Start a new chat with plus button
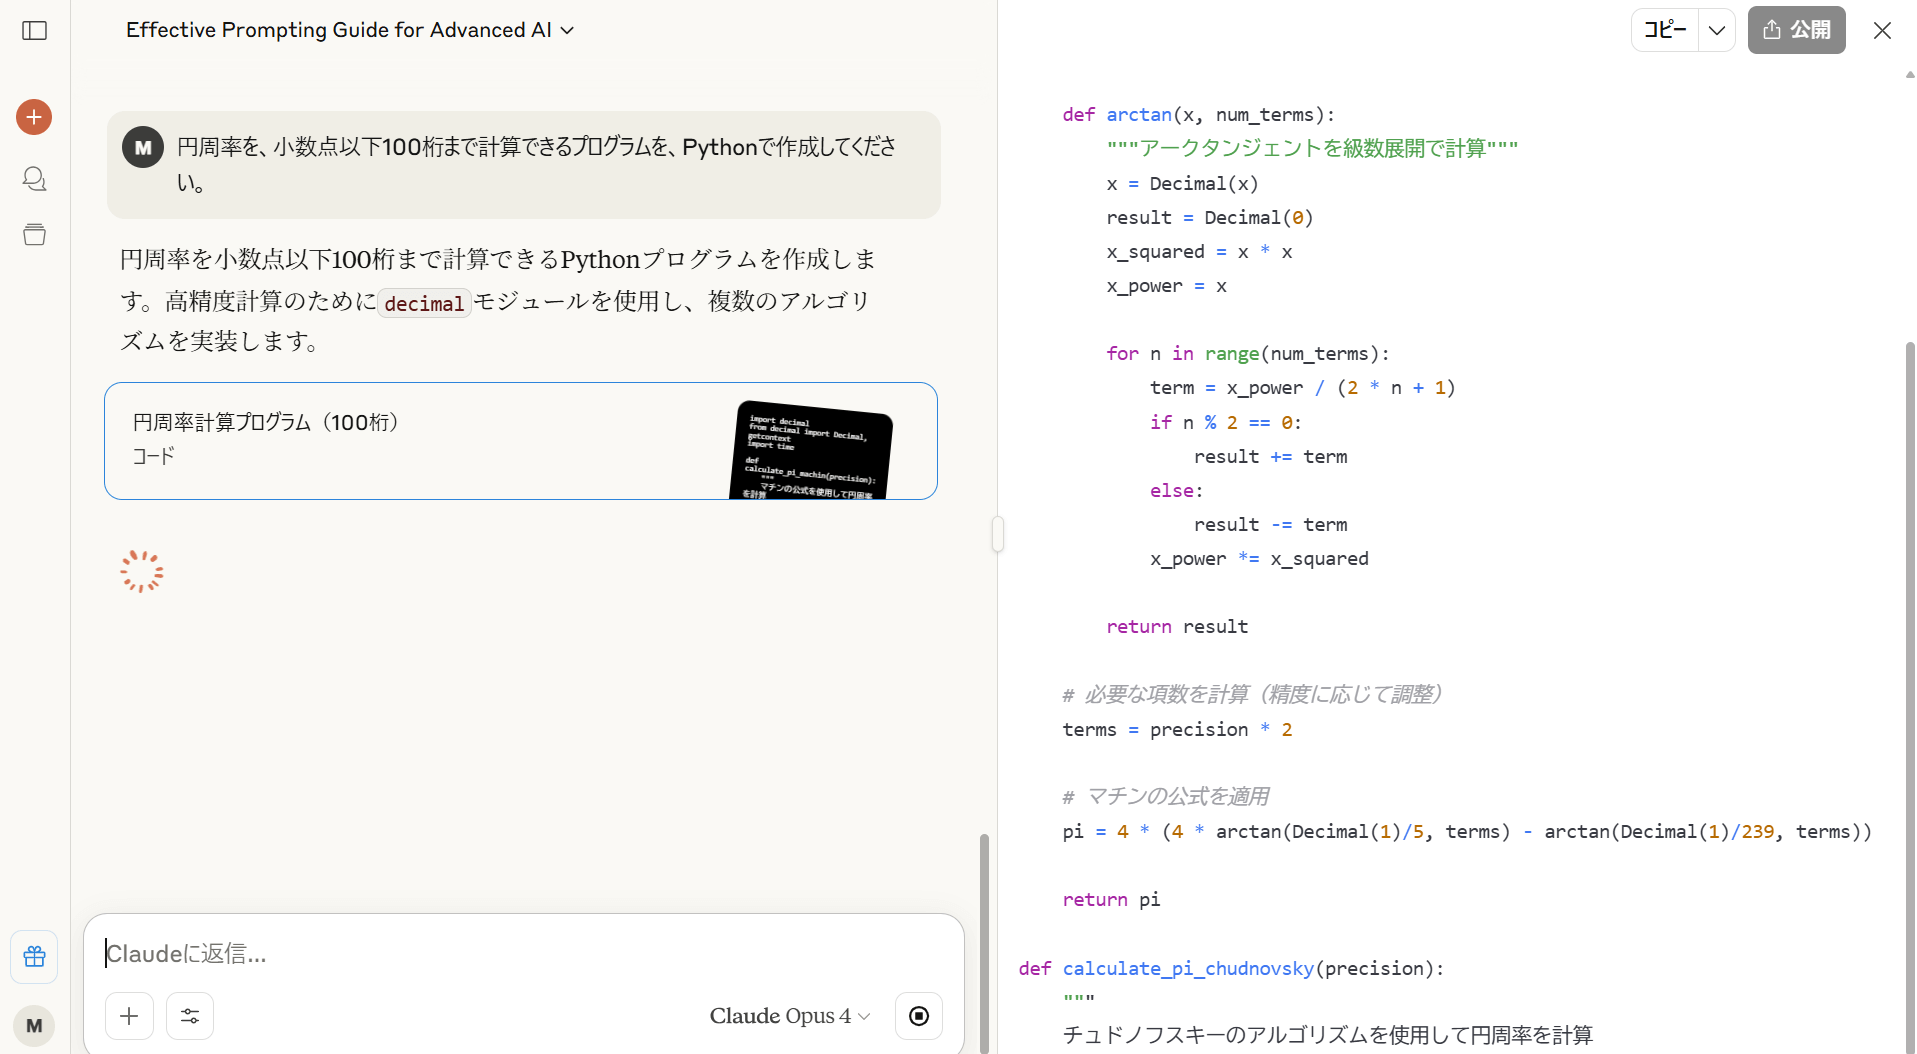 click(x=34, y=117)
